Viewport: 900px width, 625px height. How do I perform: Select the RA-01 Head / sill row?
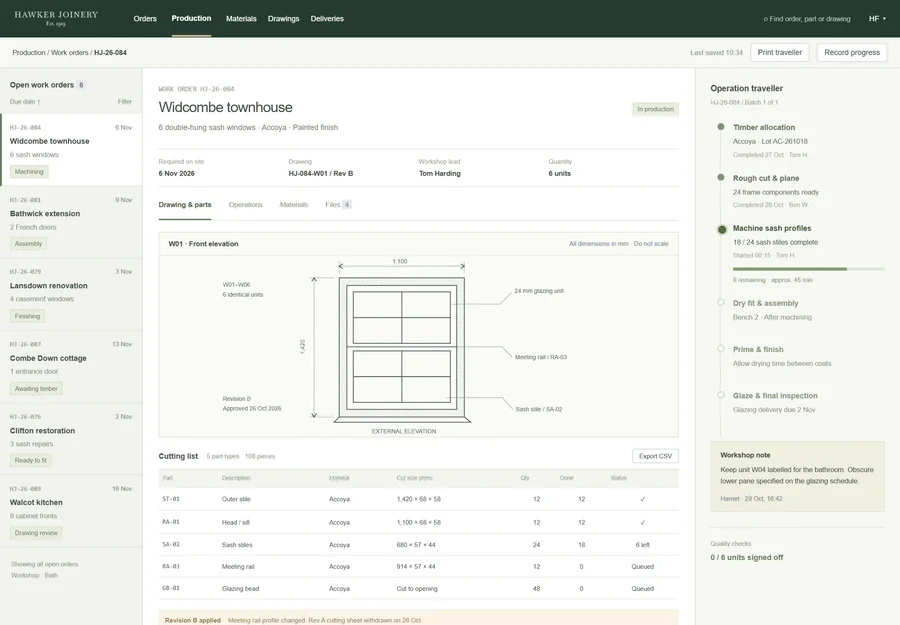pos(418,522)
